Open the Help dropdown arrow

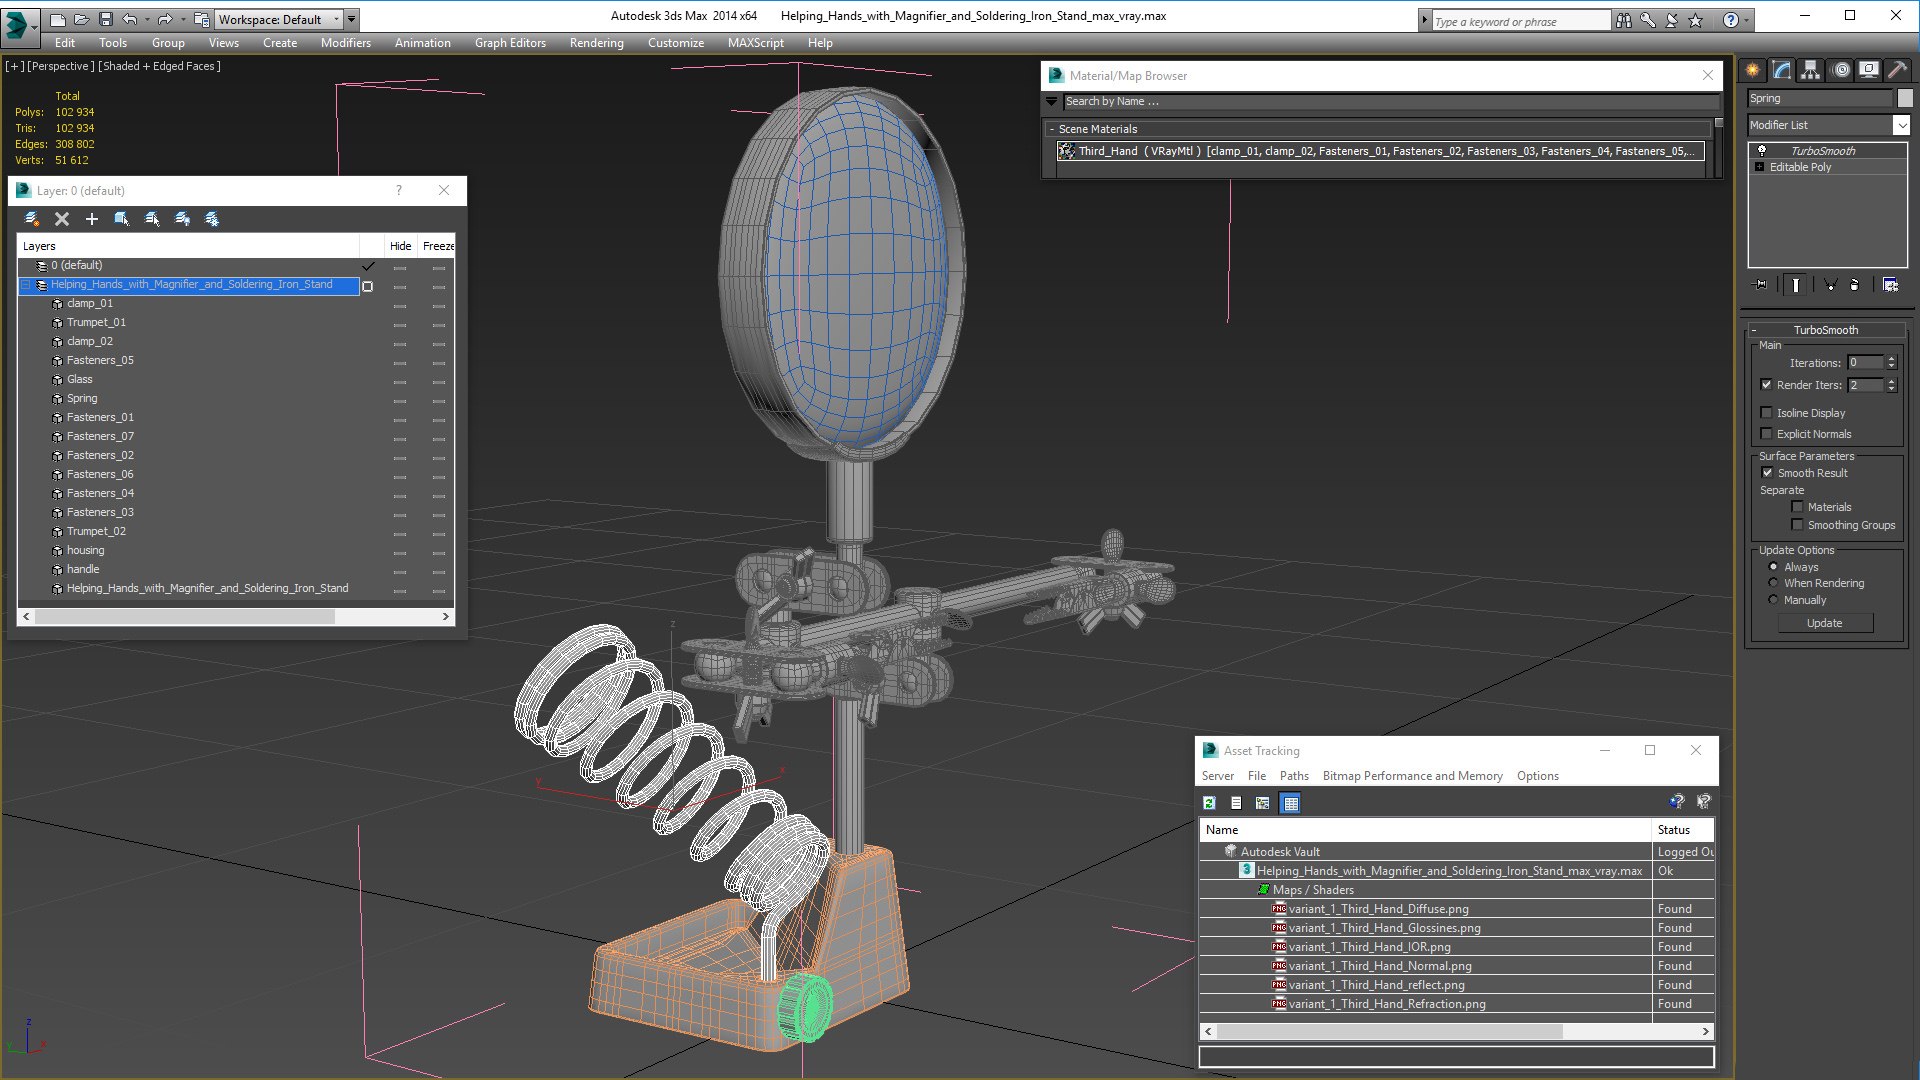tap(1747, 20)
